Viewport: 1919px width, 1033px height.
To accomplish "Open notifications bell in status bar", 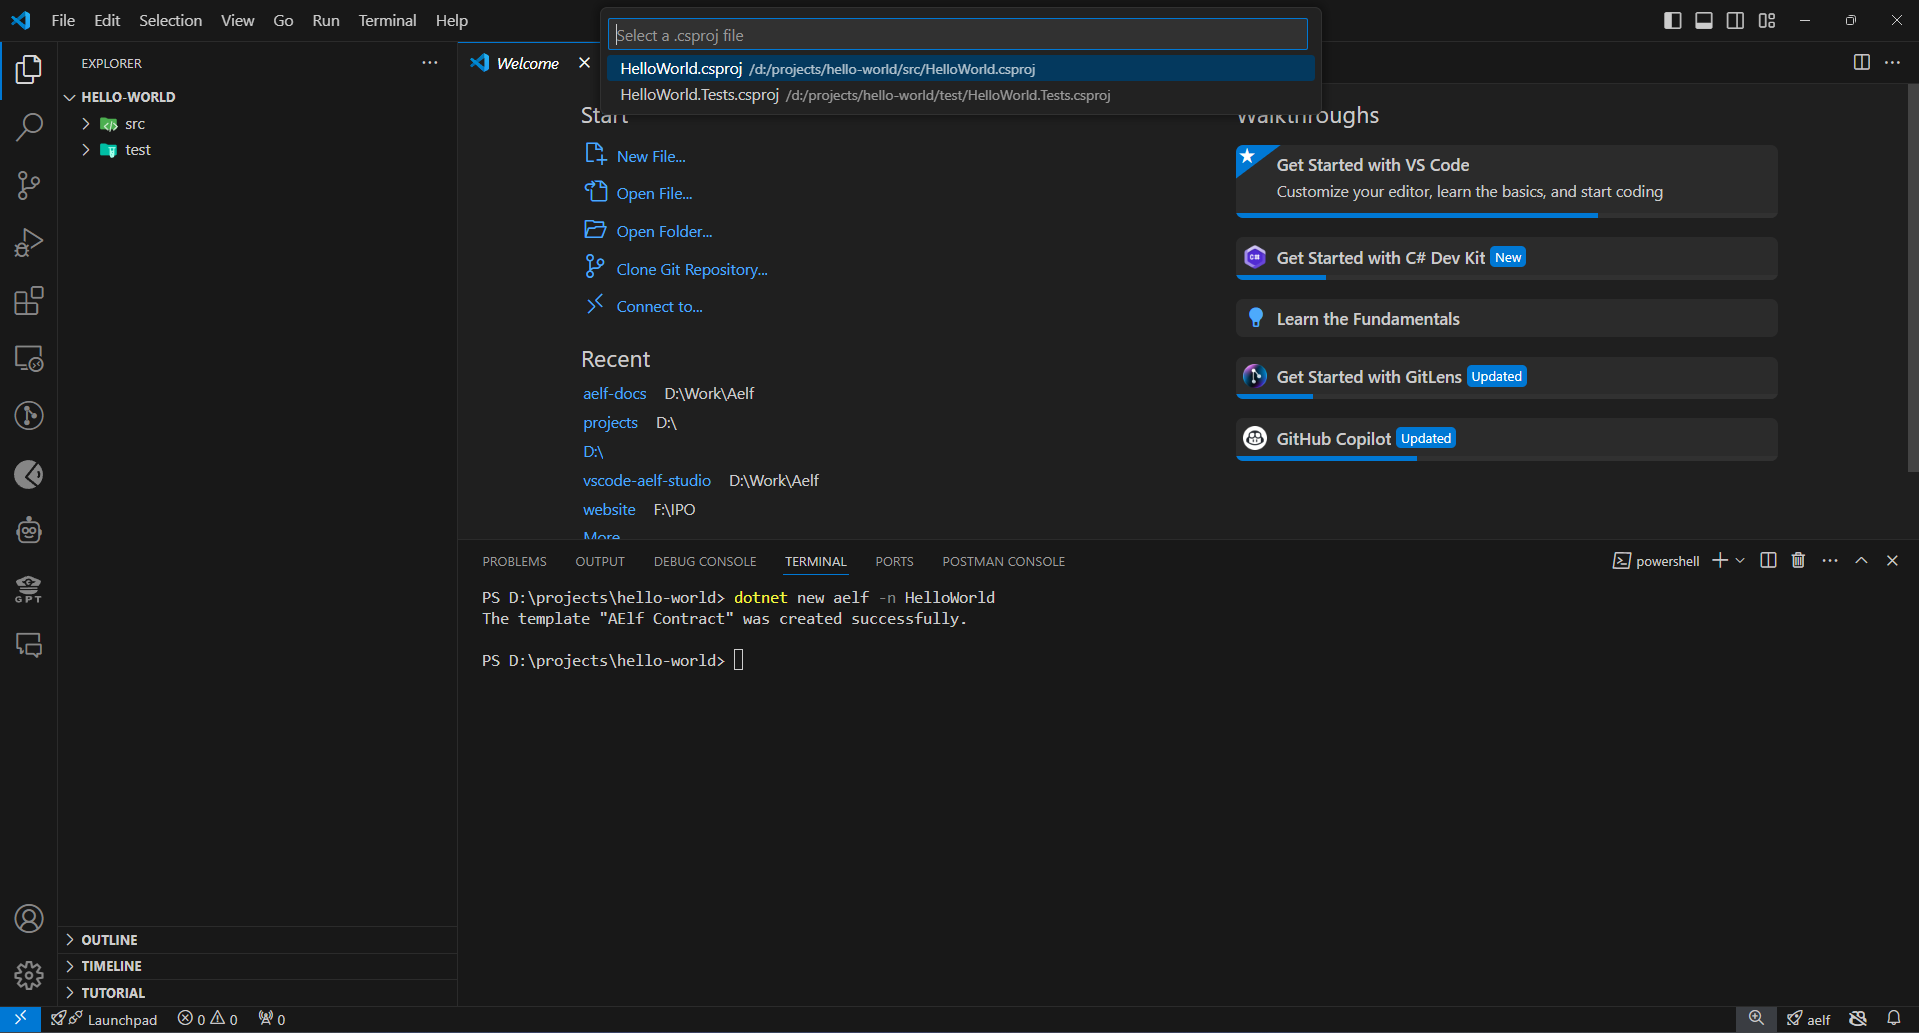I will (x=1894, y=1019).
